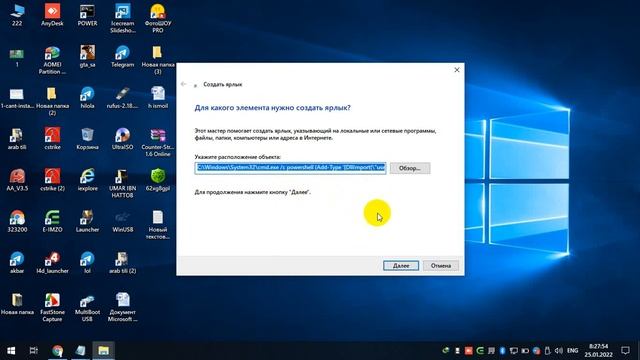Select the MultiBoot USB icon
640x360 pixels.
(87, 307)
